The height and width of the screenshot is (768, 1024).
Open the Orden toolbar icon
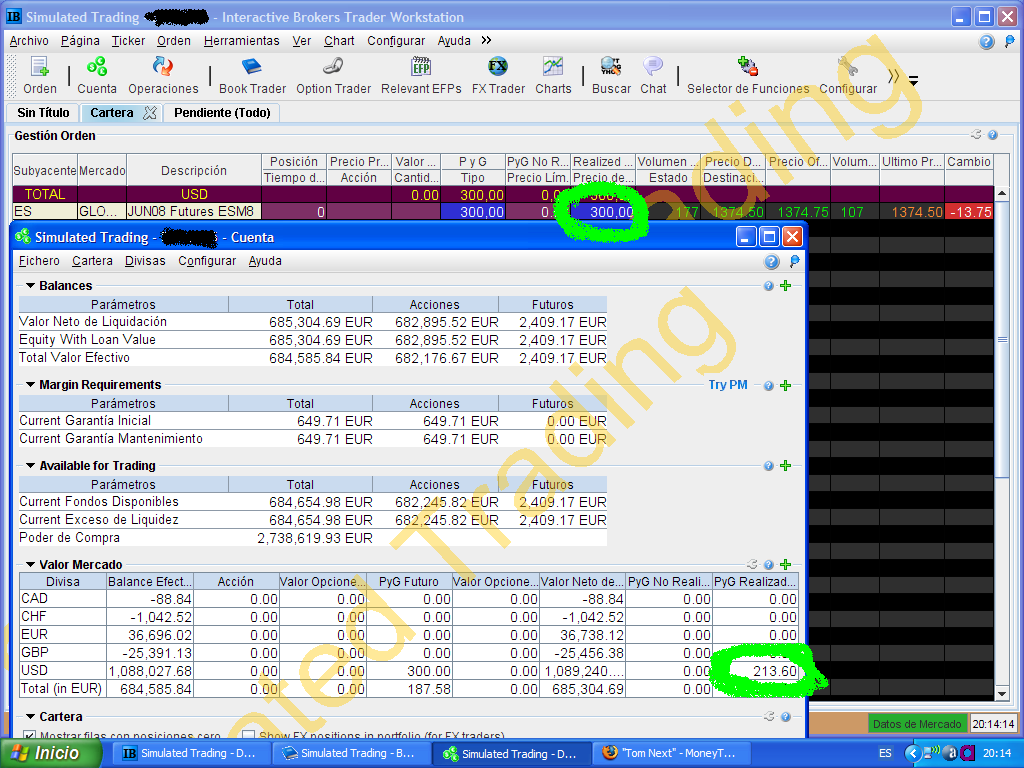(x=40, y=76)
